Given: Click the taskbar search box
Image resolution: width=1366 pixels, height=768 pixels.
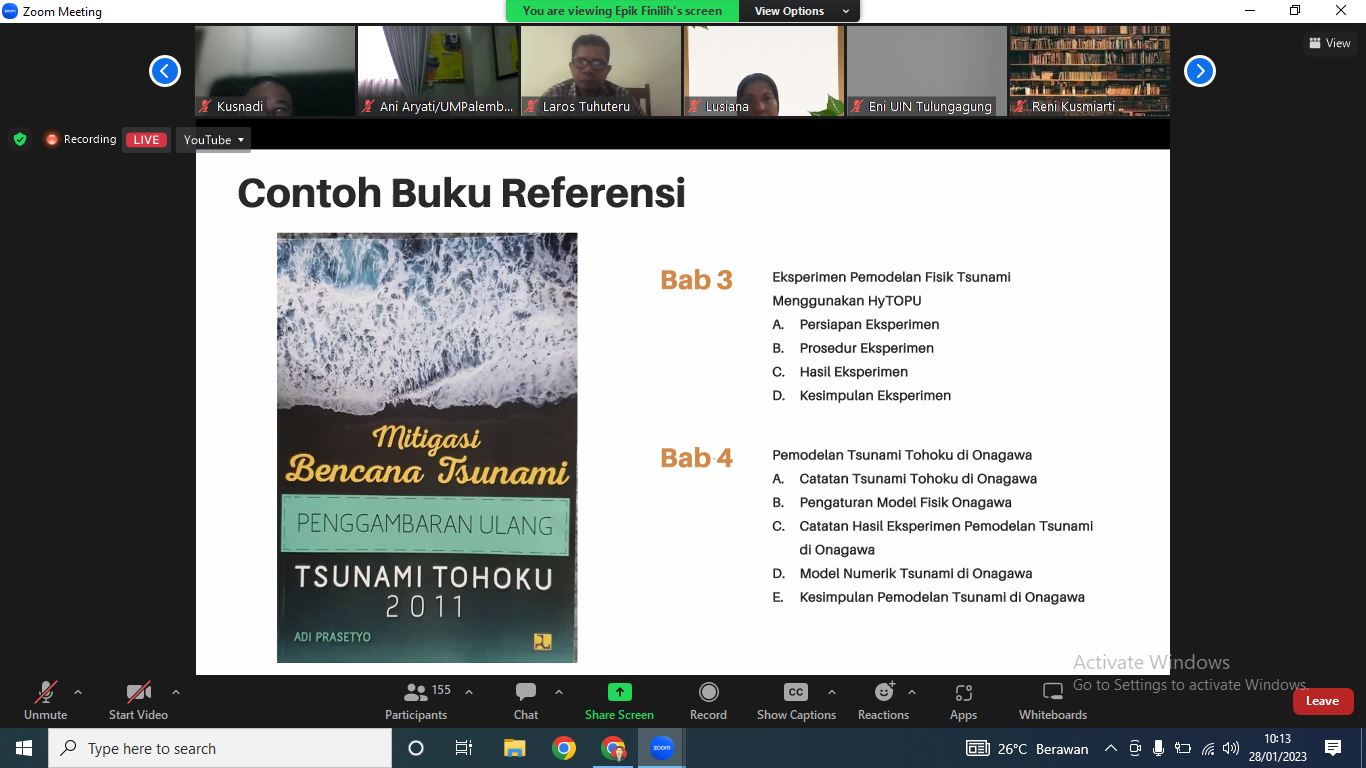Looking at the screenshot, I should [x=219, y=748].
